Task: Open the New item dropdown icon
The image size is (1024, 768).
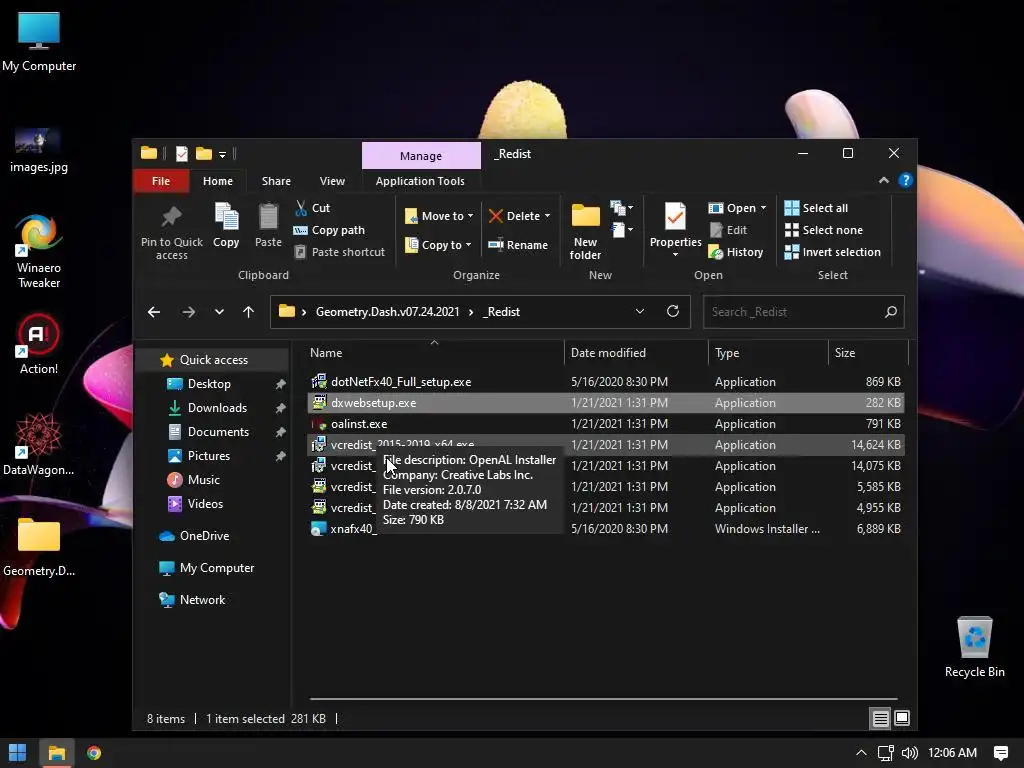Action: tap(621, 208)
